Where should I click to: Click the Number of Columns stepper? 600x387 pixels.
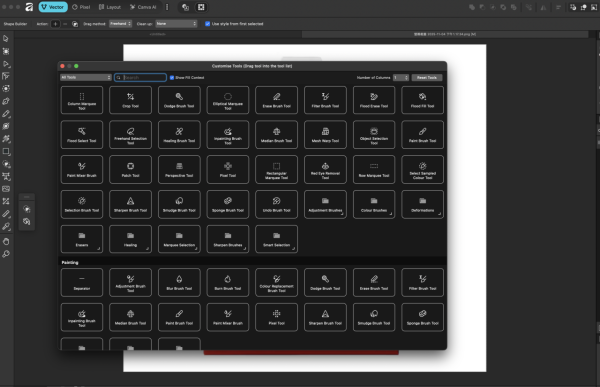click(406, 77)
